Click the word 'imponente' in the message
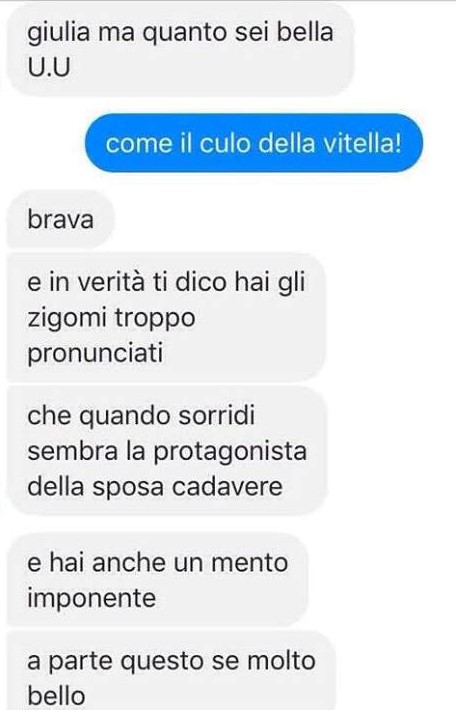Image resolution: width=456 pixels, height=710 pixels. 91,599
